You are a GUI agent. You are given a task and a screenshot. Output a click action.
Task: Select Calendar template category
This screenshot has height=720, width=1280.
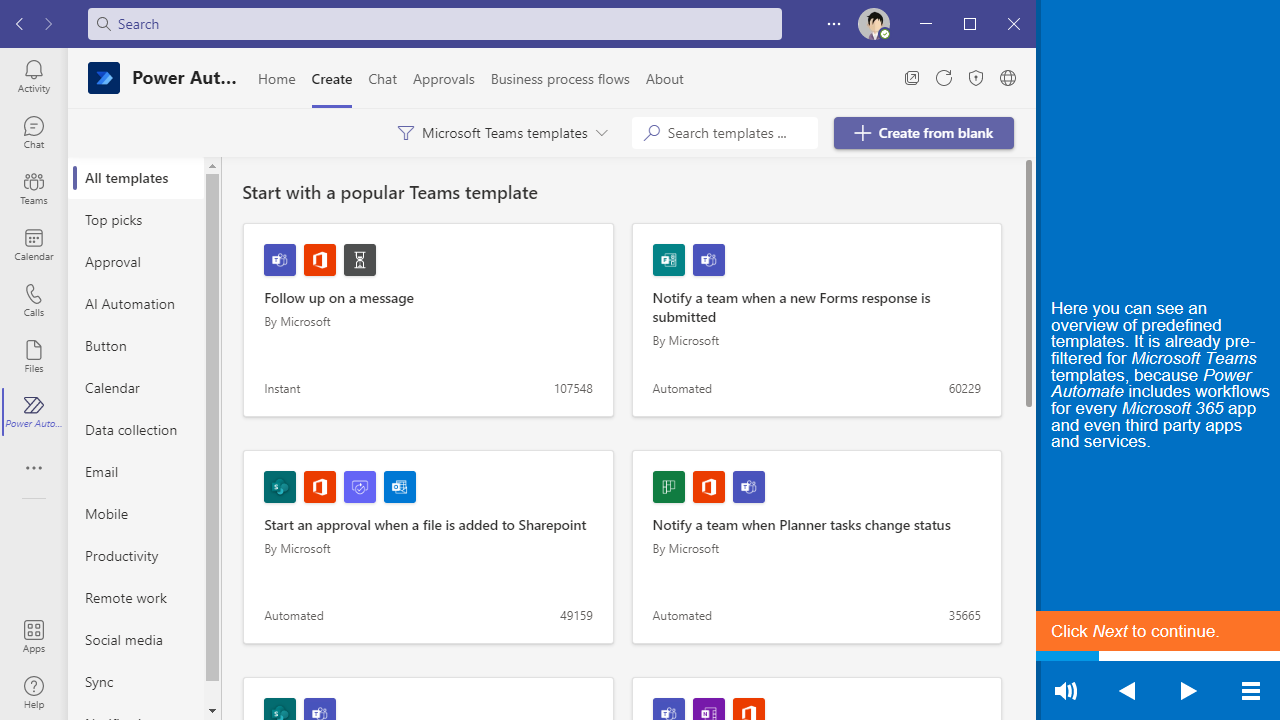[x=138, y=388]
